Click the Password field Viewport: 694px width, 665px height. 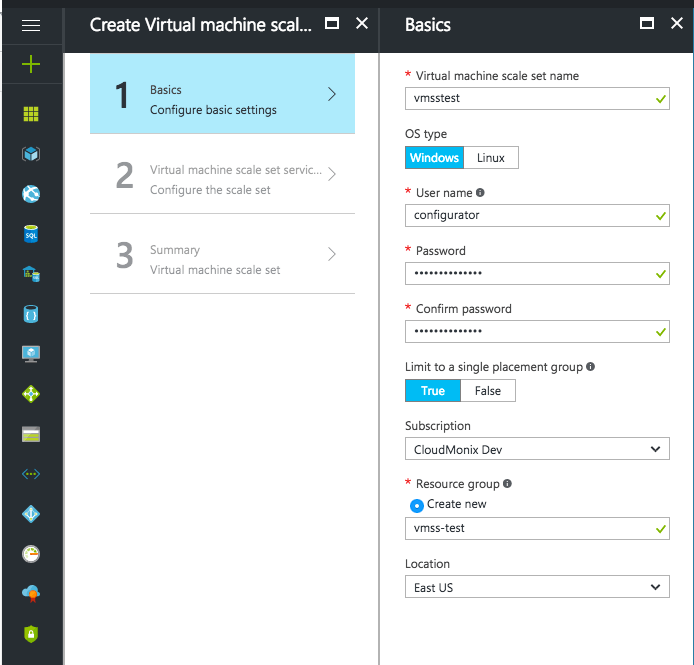point(537,274)
